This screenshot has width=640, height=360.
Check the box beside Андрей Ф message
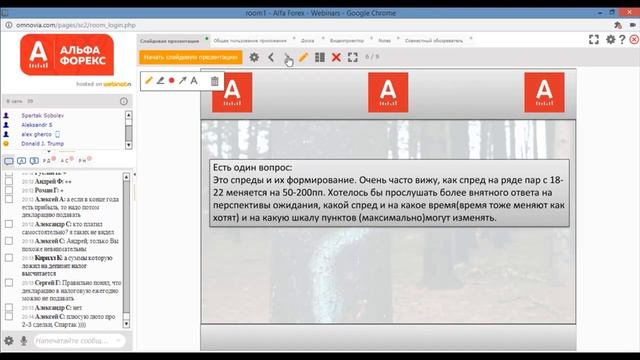[9, 181]
